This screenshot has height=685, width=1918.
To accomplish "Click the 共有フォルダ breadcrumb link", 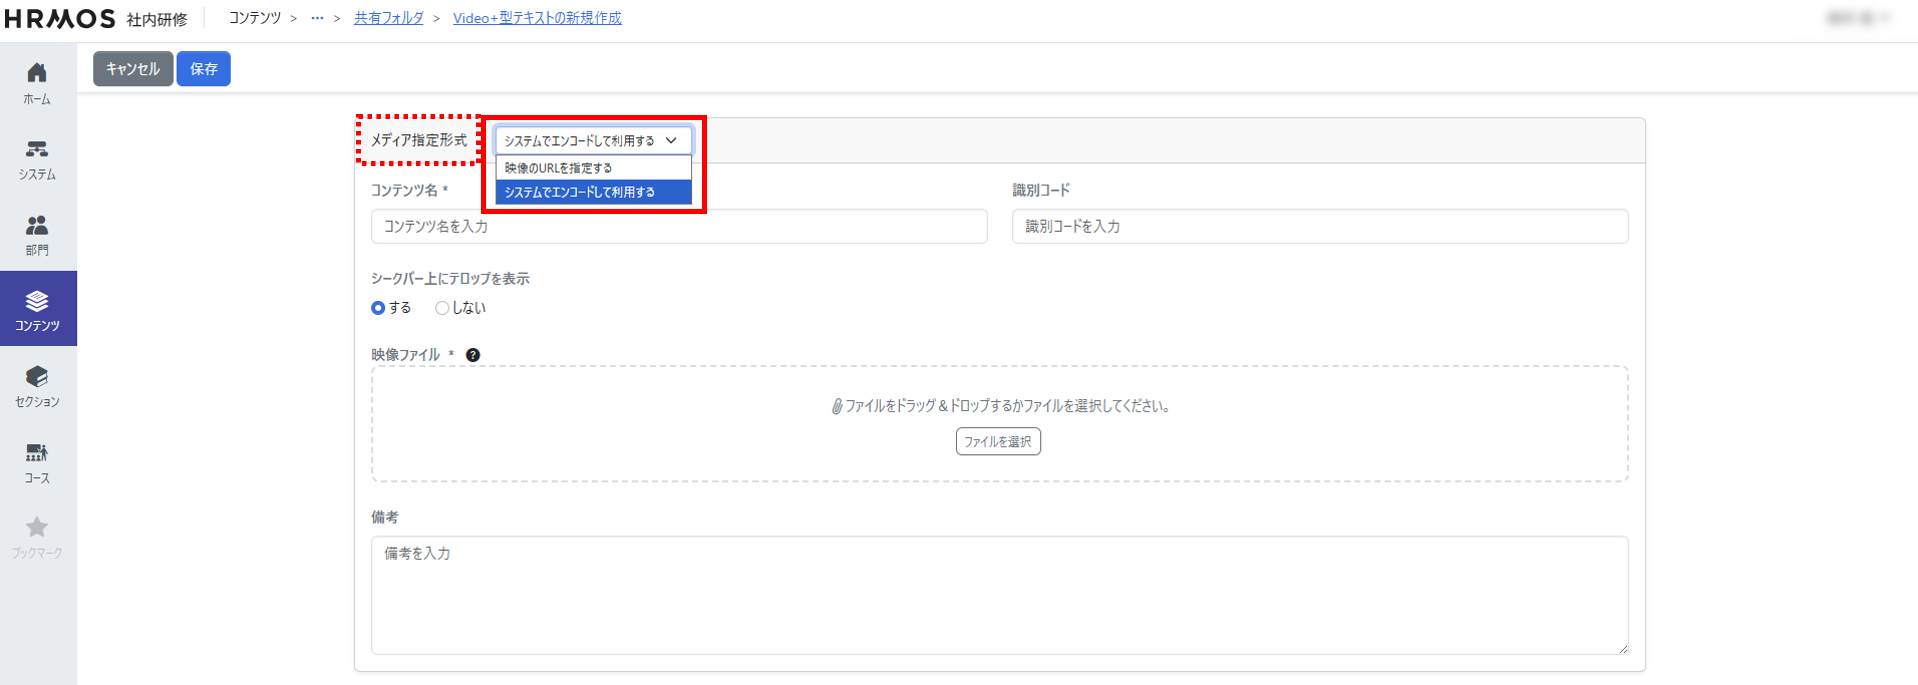I will point(388,18).
